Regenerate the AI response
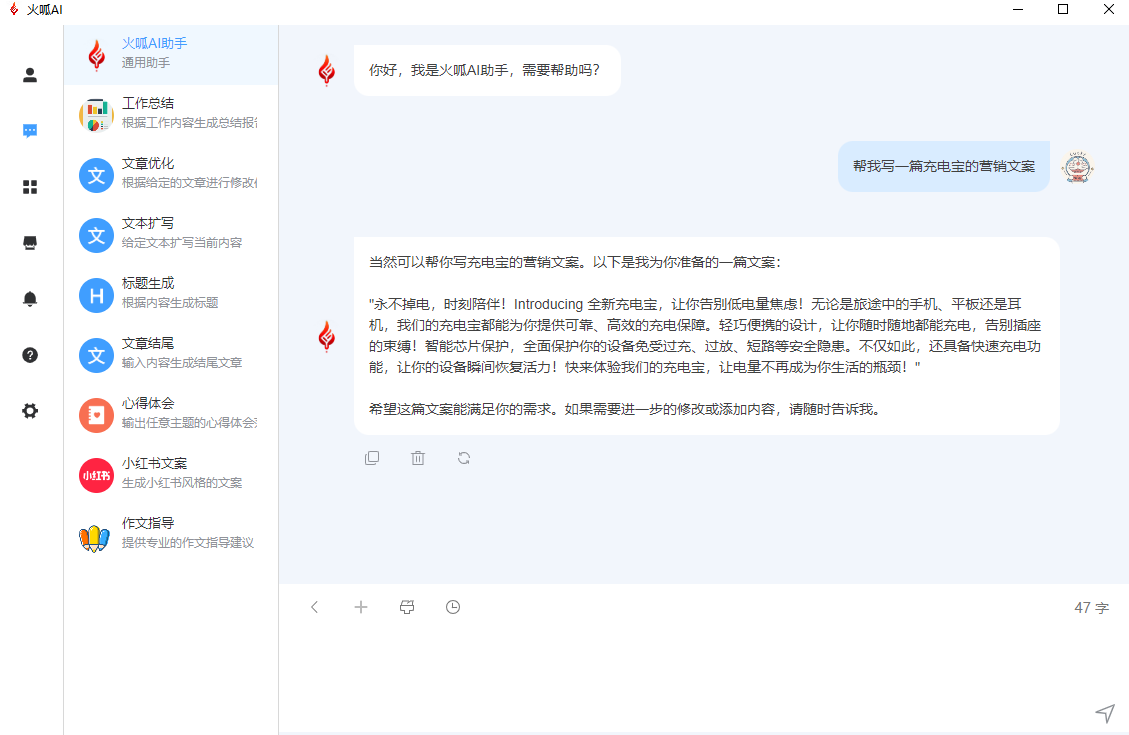 point(464,458)
